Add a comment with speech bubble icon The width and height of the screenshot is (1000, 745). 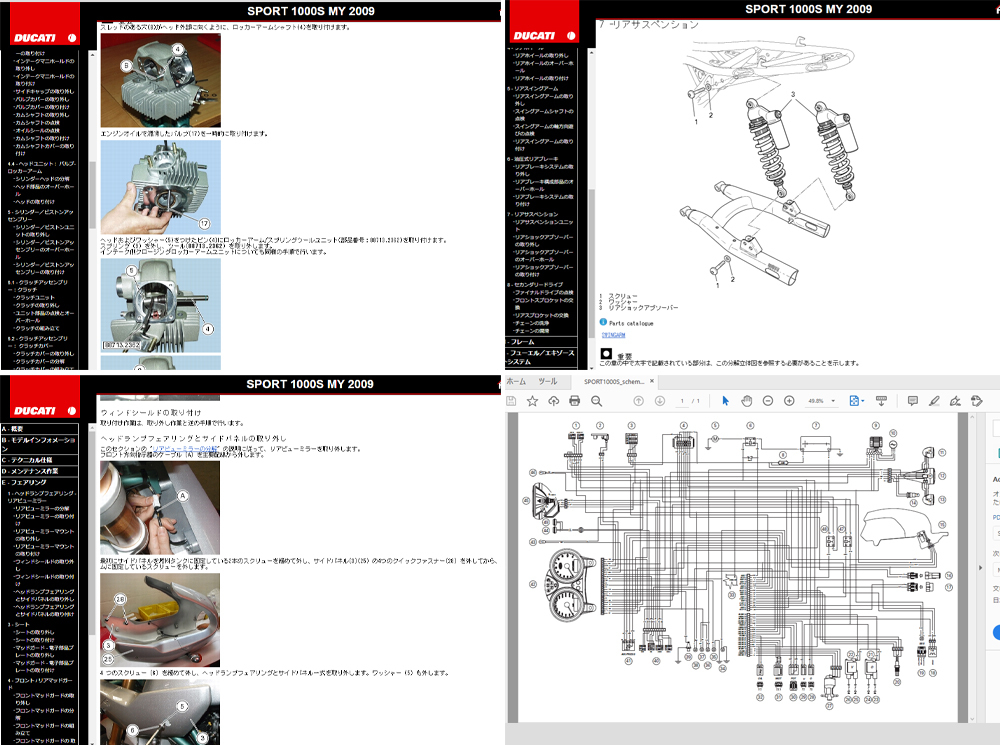tap(913, 401)
